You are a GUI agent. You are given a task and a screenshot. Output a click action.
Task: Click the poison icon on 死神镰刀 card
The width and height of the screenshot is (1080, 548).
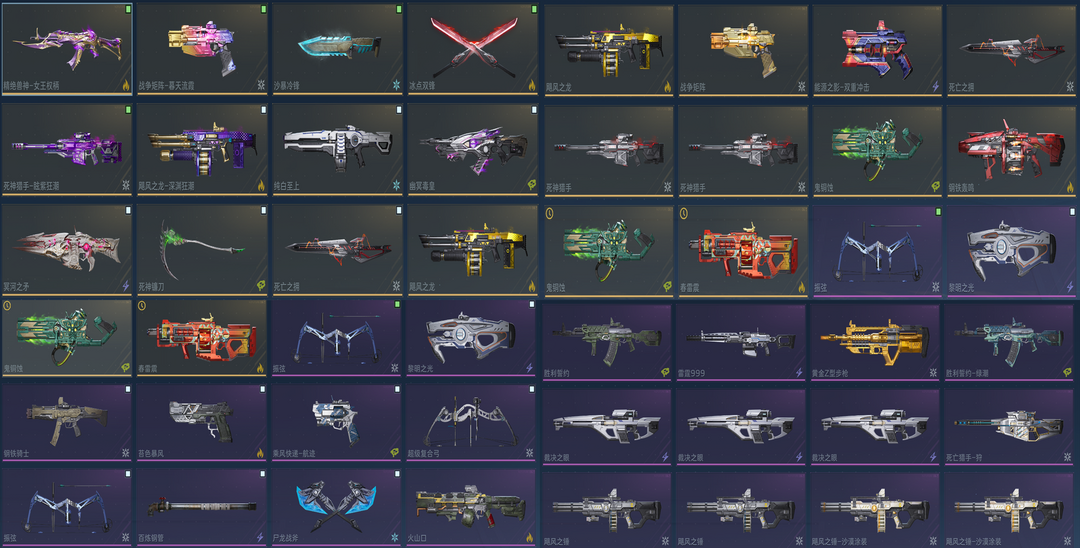261,286
